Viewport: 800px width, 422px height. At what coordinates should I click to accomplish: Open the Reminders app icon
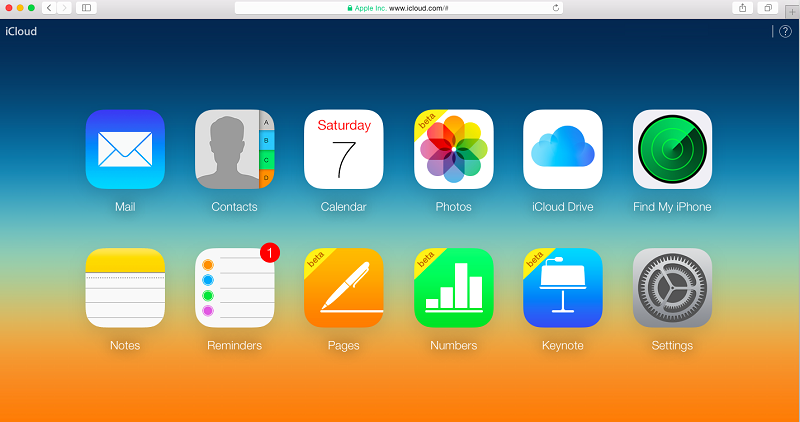pyautogui.click(x=235, y=288)
